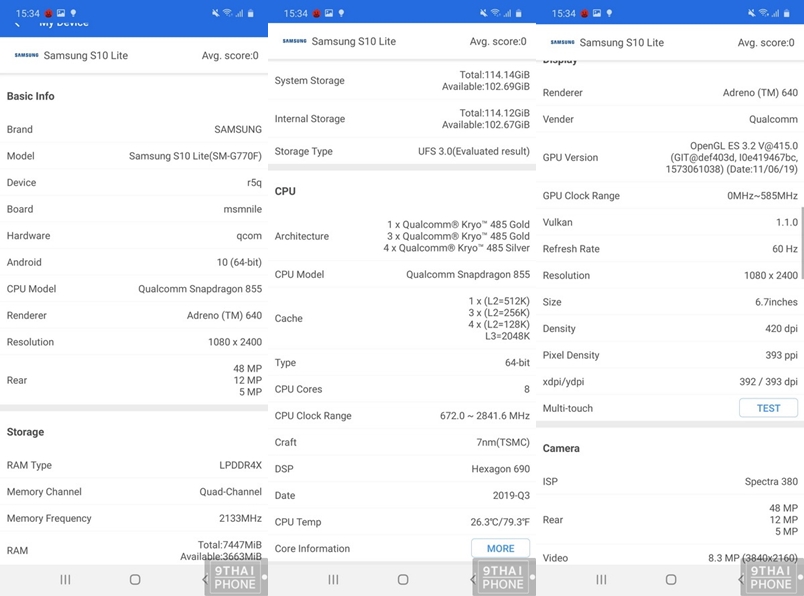Select the DSP value 'Hexagon 690'

[500, 469]
